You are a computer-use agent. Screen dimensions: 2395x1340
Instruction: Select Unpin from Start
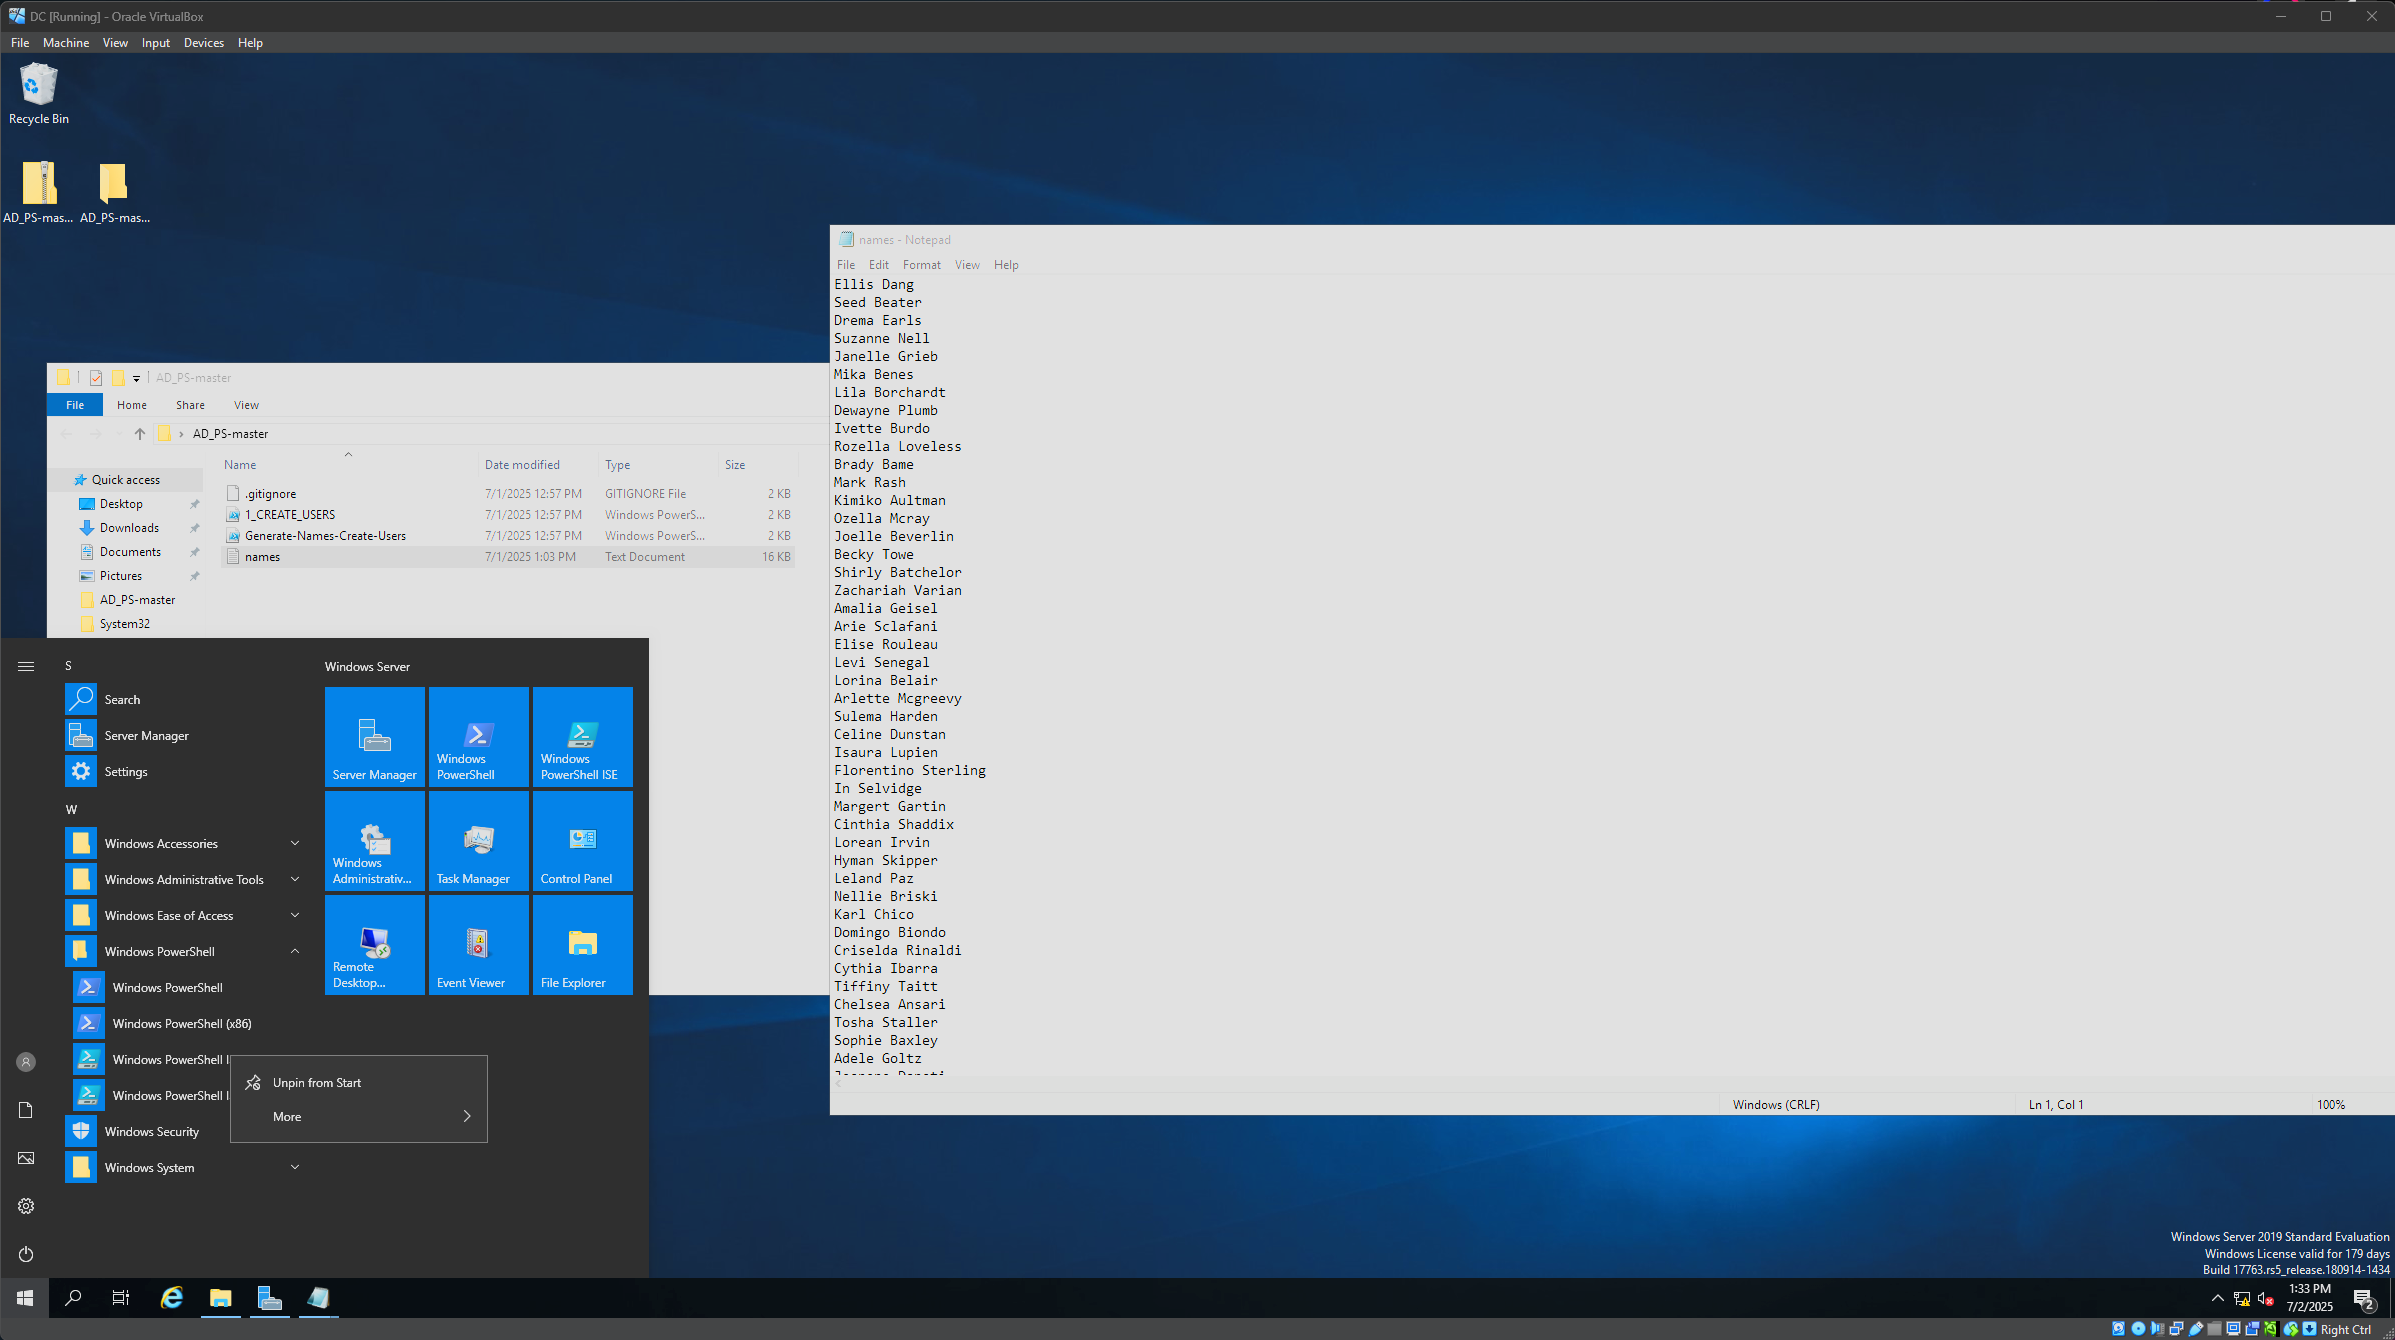coord(359,1082)
